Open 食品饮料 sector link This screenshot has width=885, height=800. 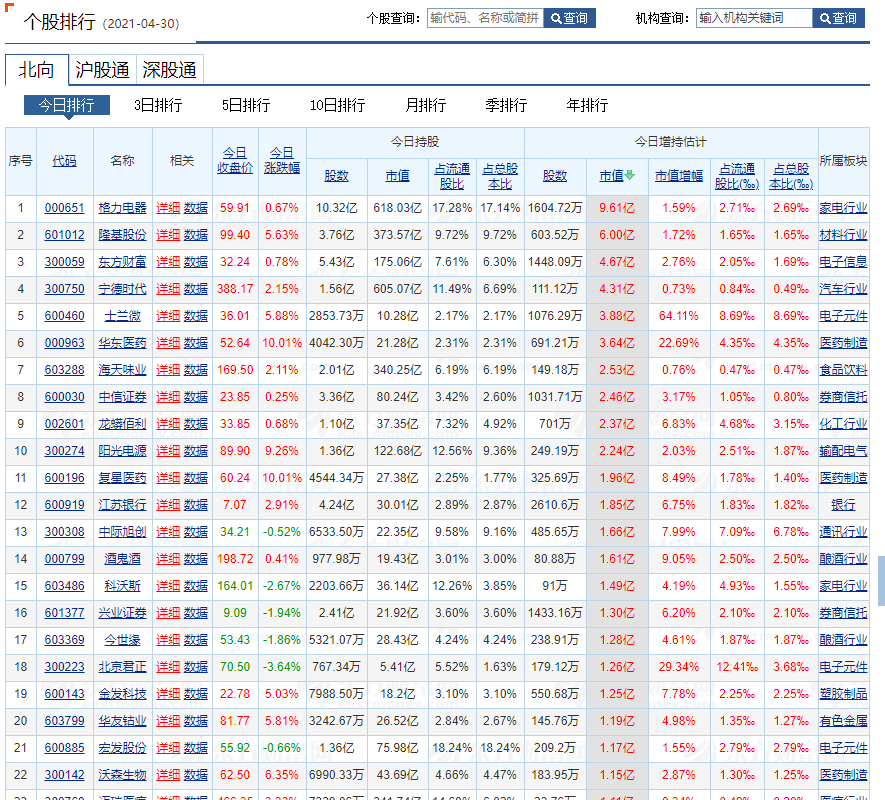(843, 370)
